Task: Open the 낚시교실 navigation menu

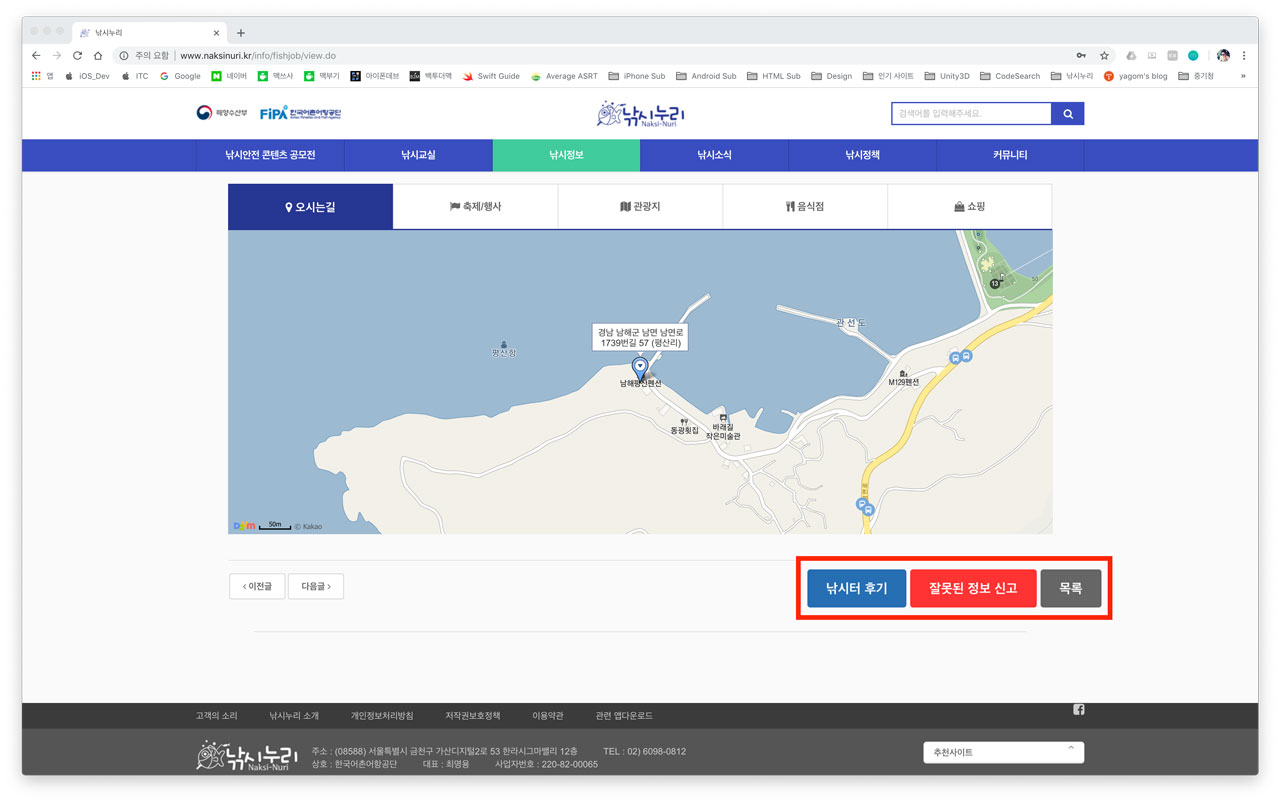Action: pos(418,155)
